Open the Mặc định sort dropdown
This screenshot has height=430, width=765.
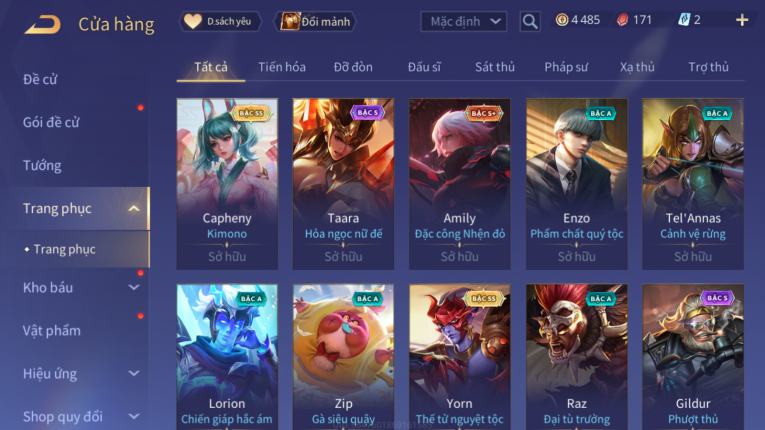point(463,21)
